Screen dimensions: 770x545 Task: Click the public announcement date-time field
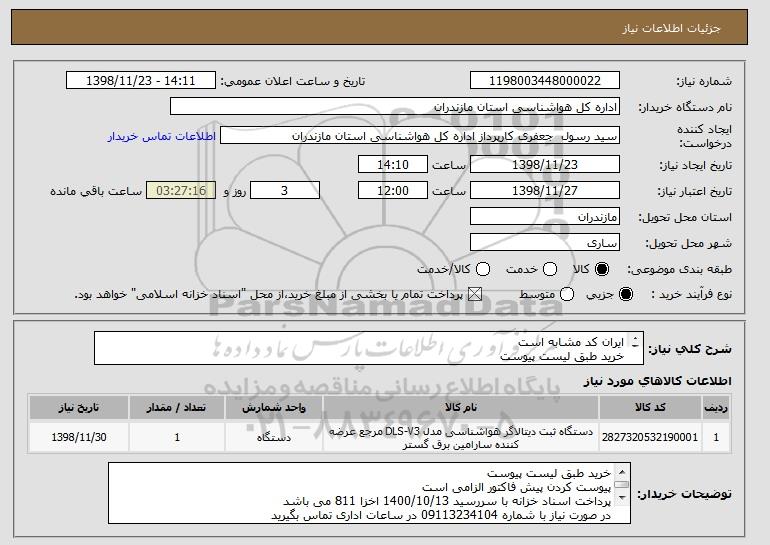(x=141, y=81)
